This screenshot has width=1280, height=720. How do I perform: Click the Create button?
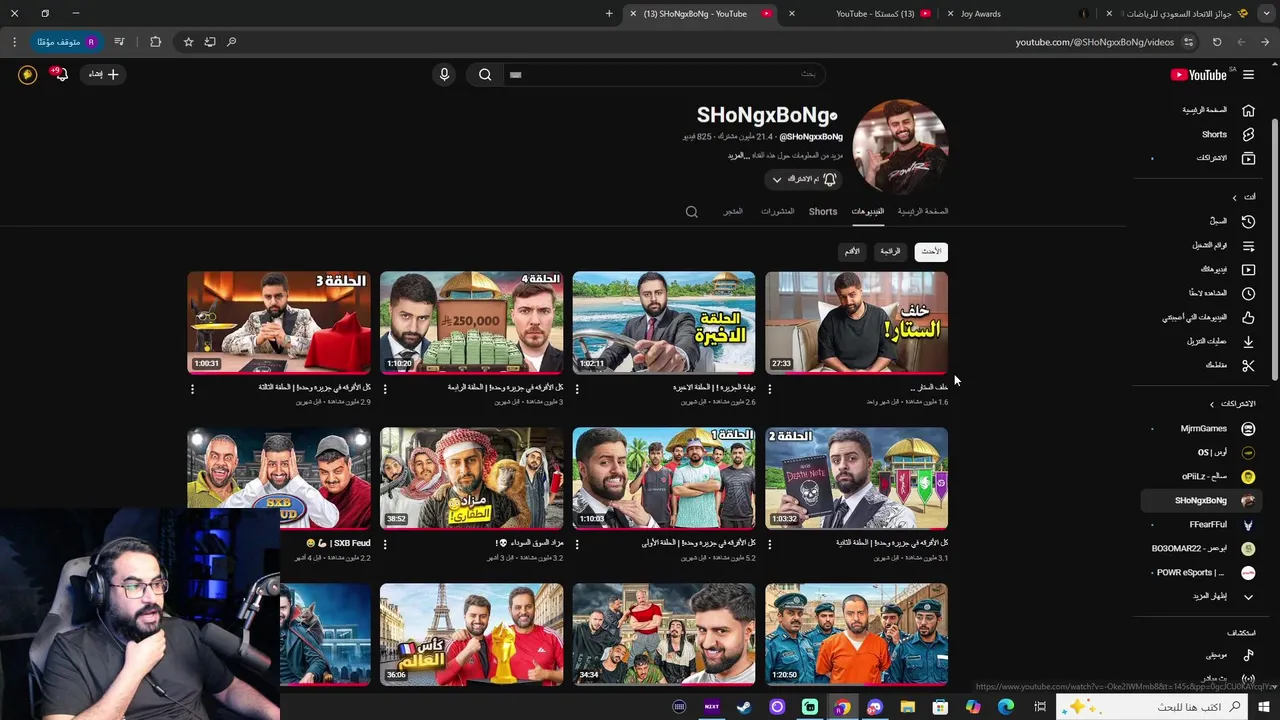[x=103, y=75]
